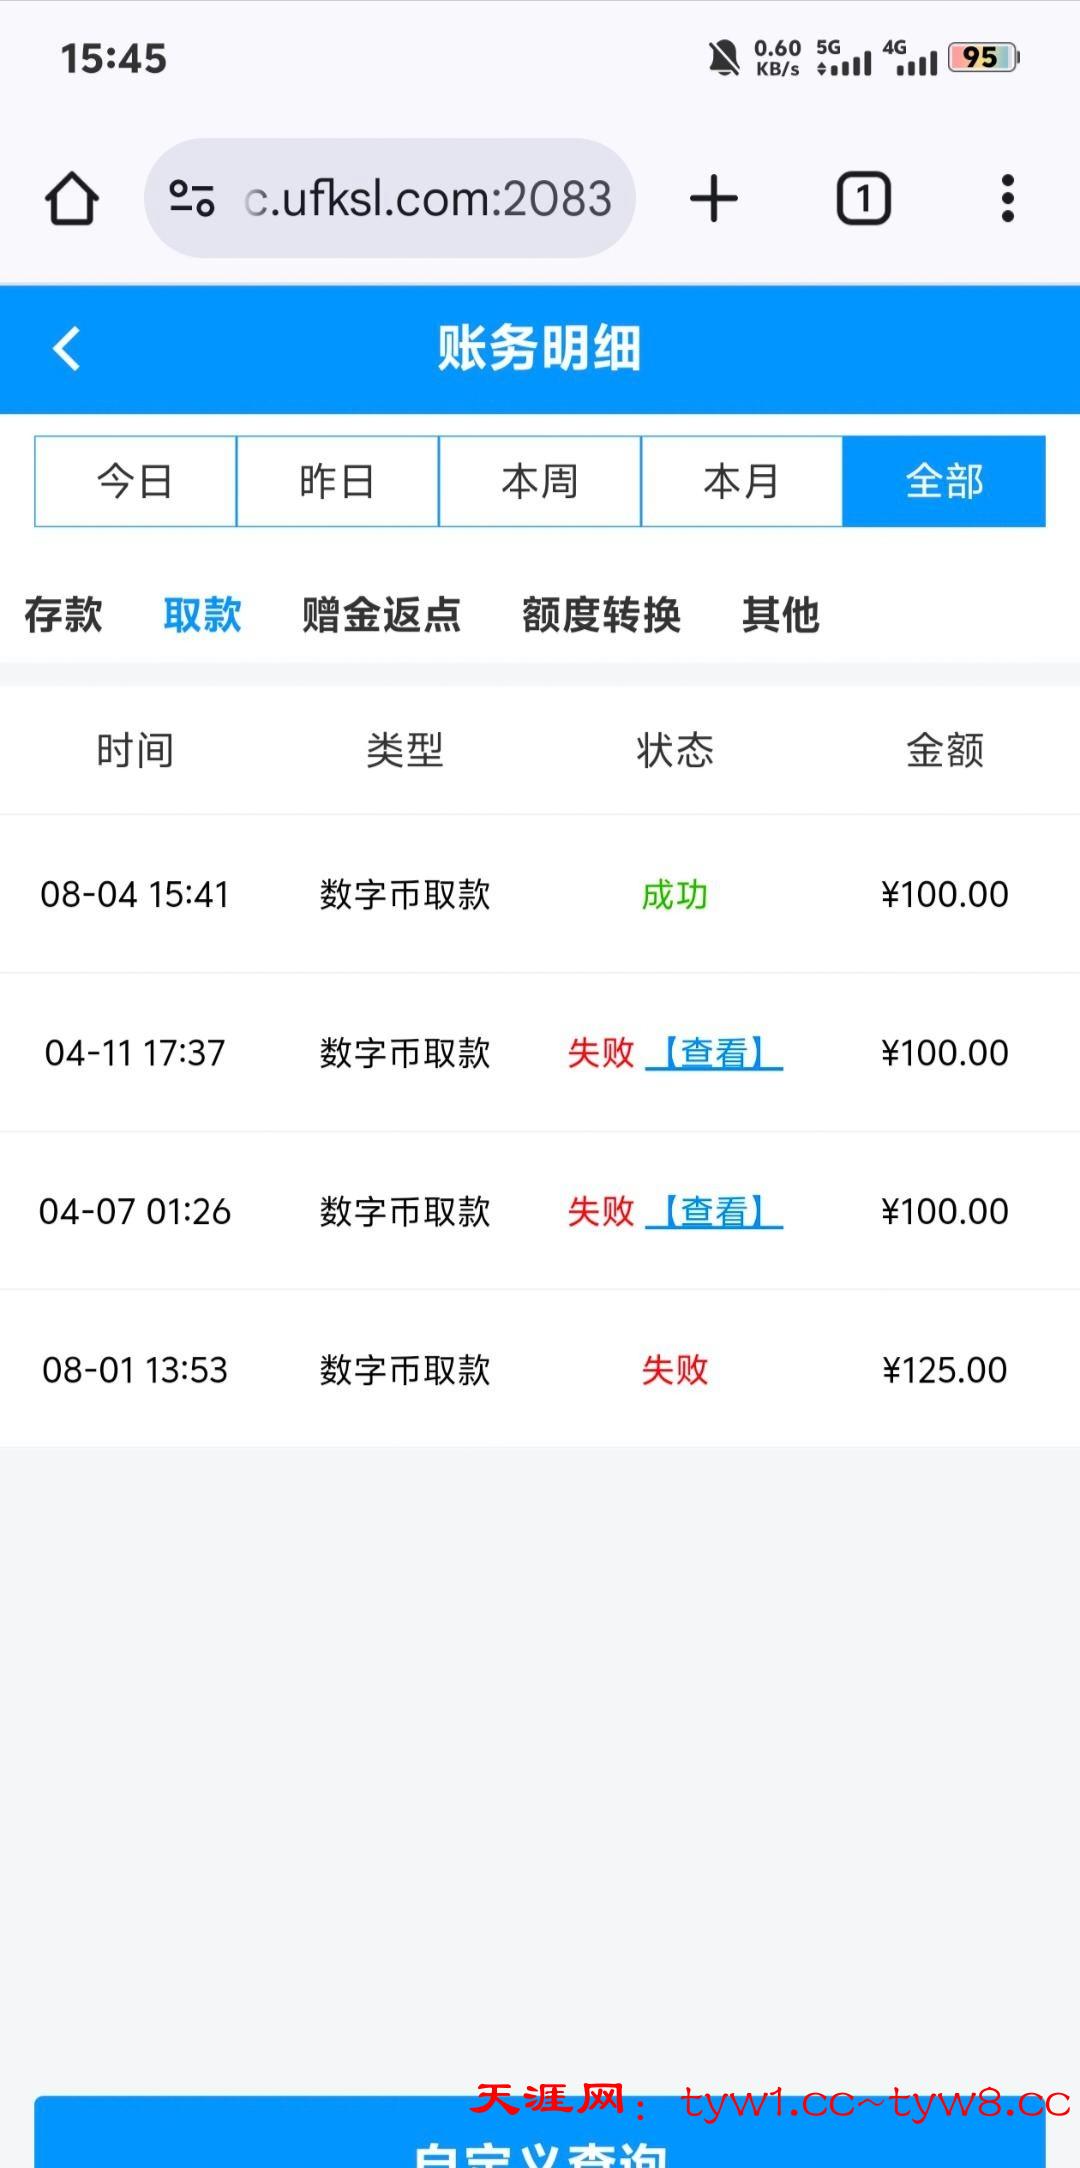1080x2168 pixels.
Task: Tap the battery indicator in status bar
Action: tap(983, 58)
